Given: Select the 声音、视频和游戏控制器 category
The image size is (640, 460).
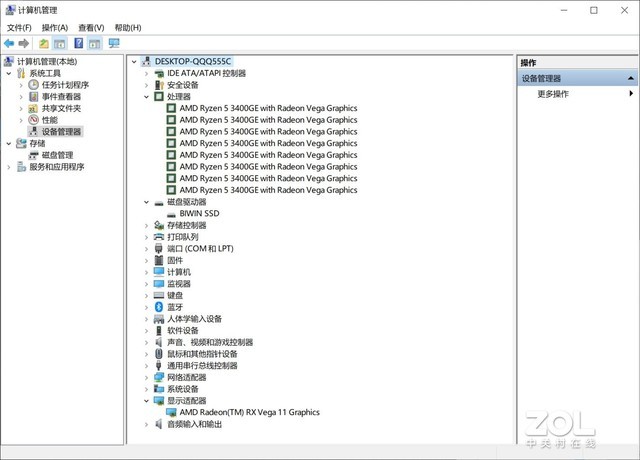Looking at the screenshot, I should [210, 342].
